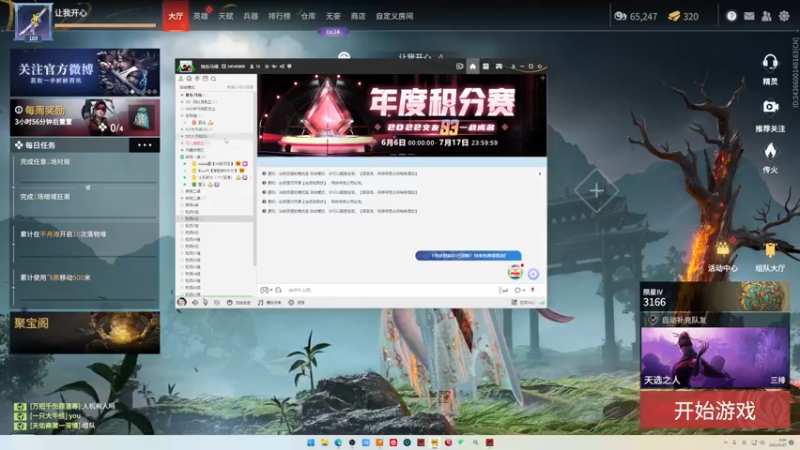This screenshot has height=450, width=800.
Task: Click search icon above channel list
Action: [213, 79]
